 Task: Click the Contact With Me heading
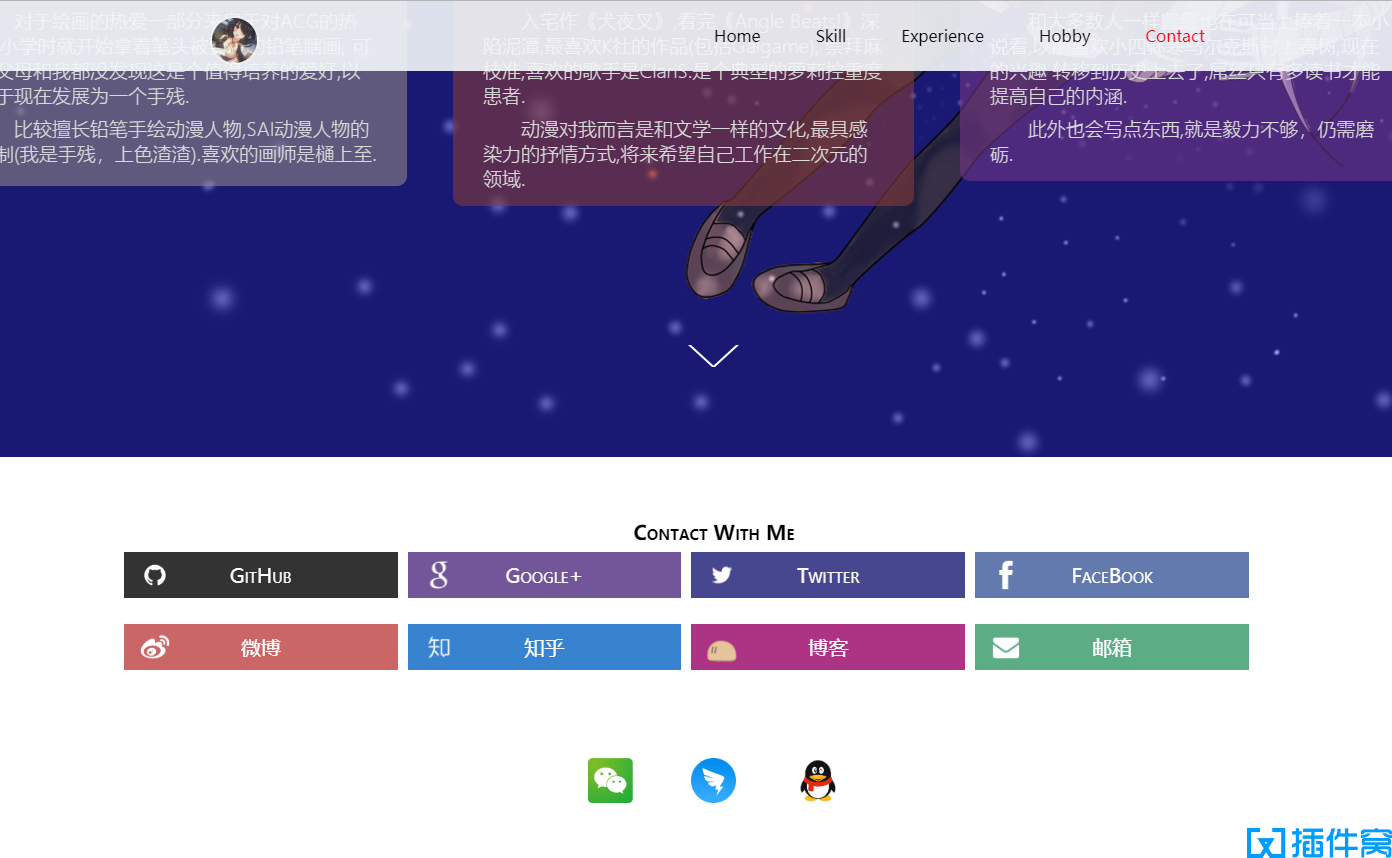(x=714, y=533)
